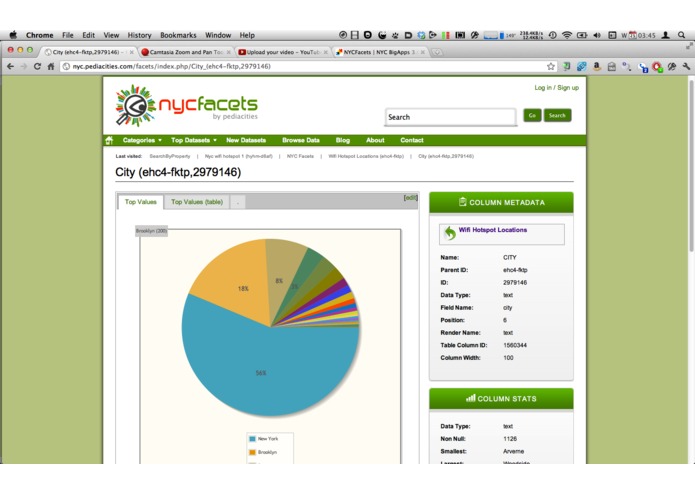Open Chrome wrench settings icon
The image size is (695, 494).
[686, 66]
